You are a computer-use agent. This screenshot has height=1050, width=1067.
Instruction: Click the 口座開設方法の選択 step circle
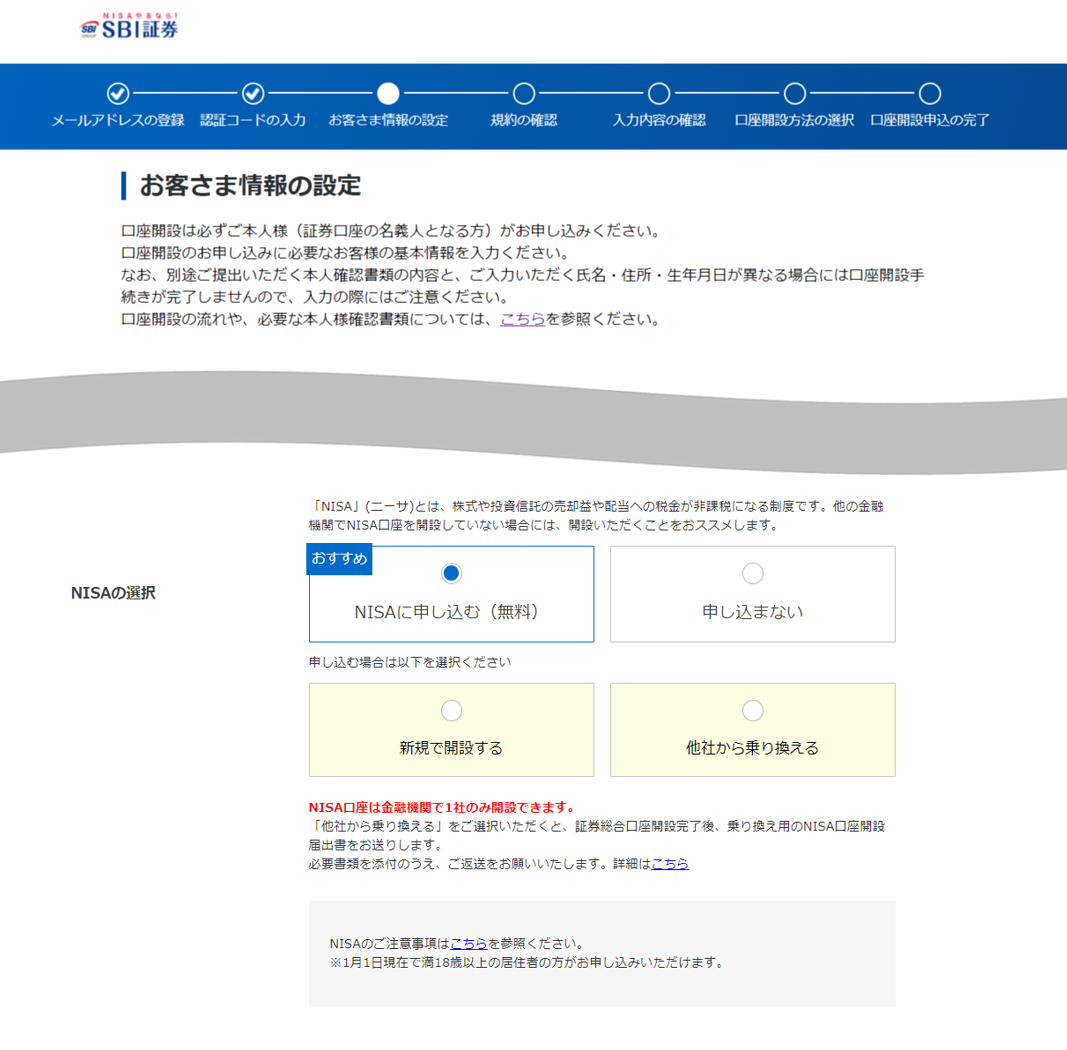point(793,93)
